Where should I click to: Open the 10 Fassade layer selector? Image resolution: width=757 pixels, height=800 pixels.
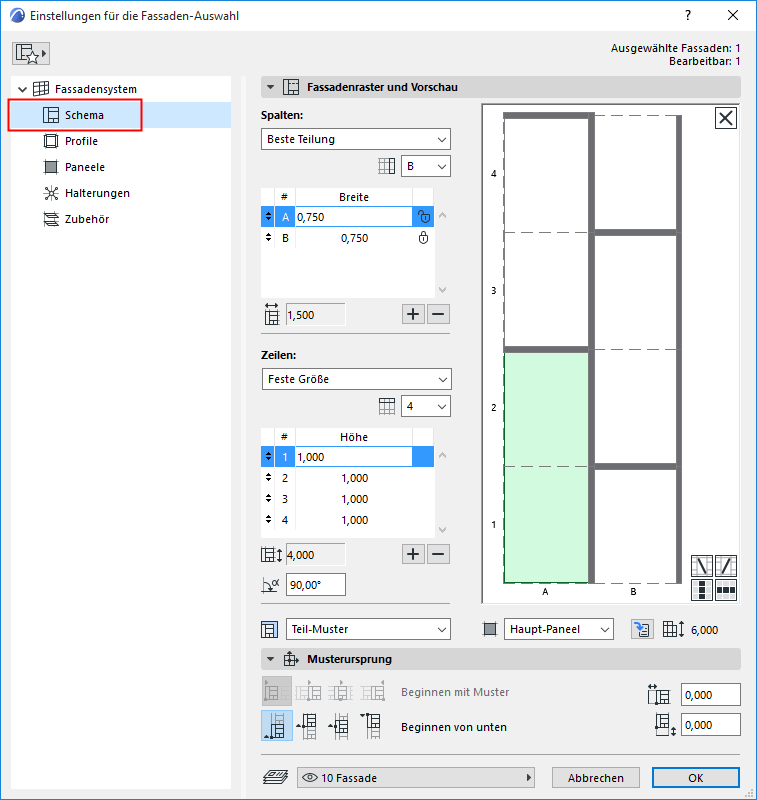(416, 778)
